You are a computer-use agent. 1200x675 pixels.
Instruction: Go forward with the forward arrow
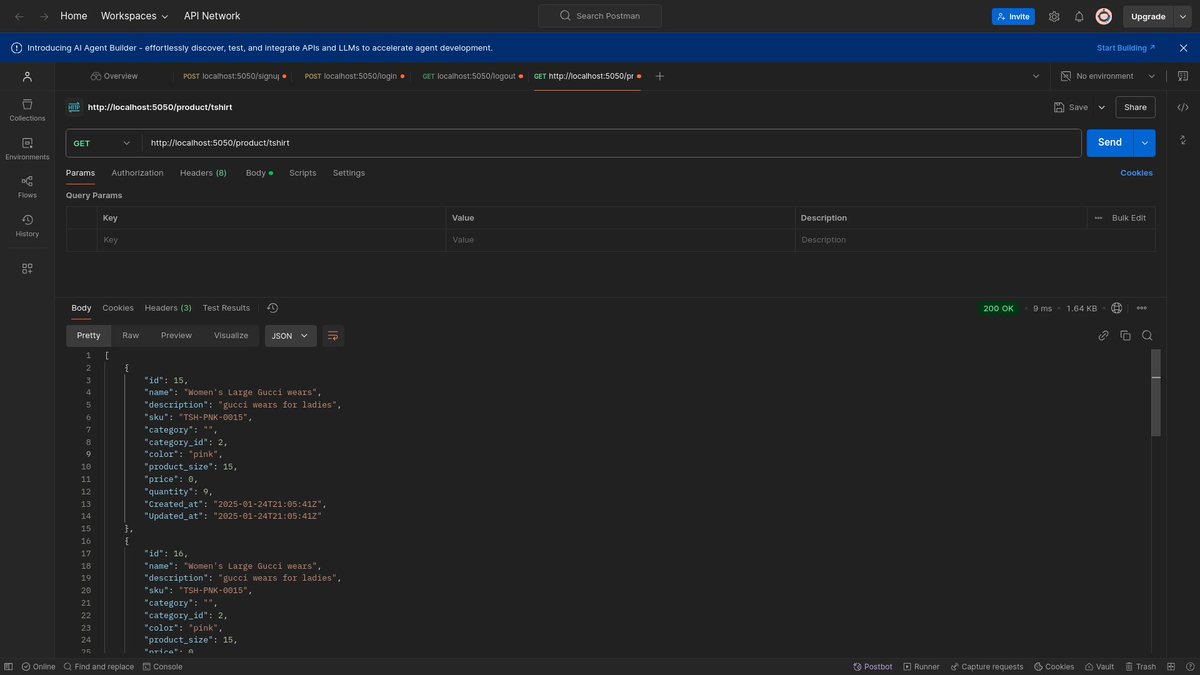(43, 16)
